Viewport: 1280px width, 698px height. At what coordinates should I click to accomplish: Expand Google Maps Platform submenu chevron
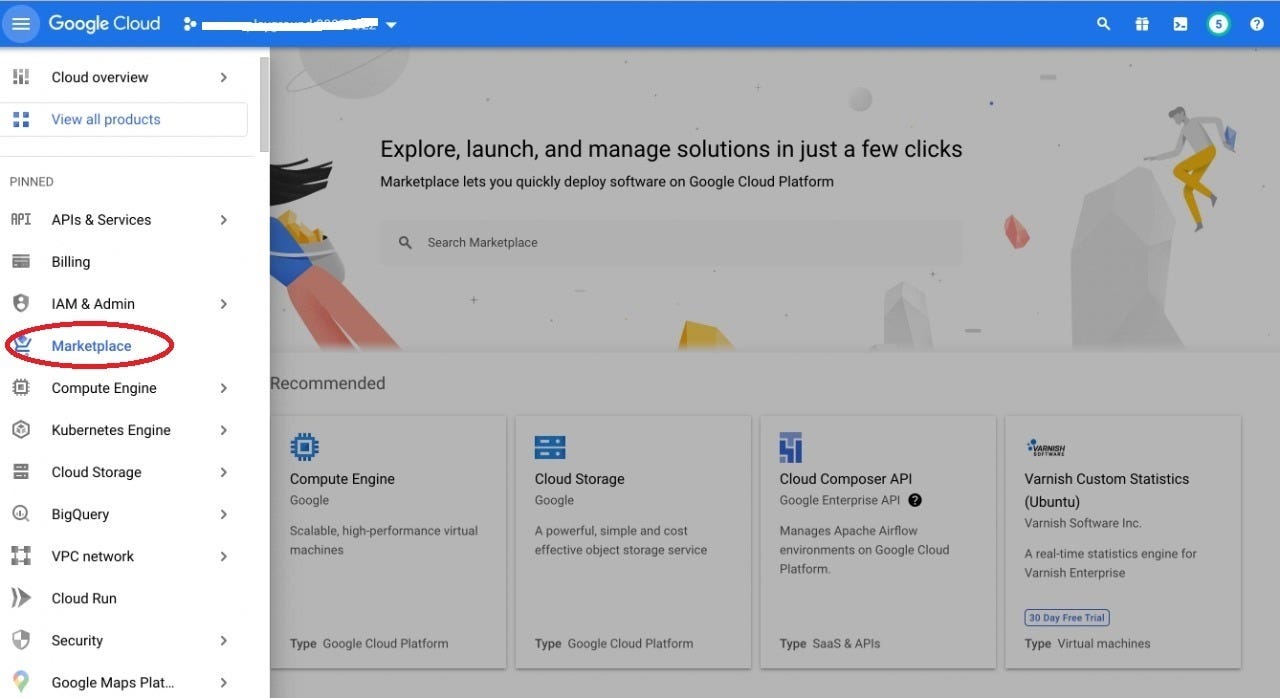224,681
